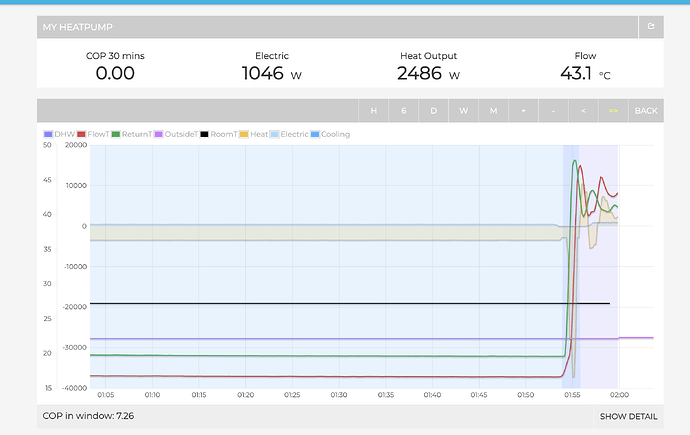Select the 6 hour view button
Image resolution: width=690 pixels, height=435 pixels.
(x=404, y=111)
